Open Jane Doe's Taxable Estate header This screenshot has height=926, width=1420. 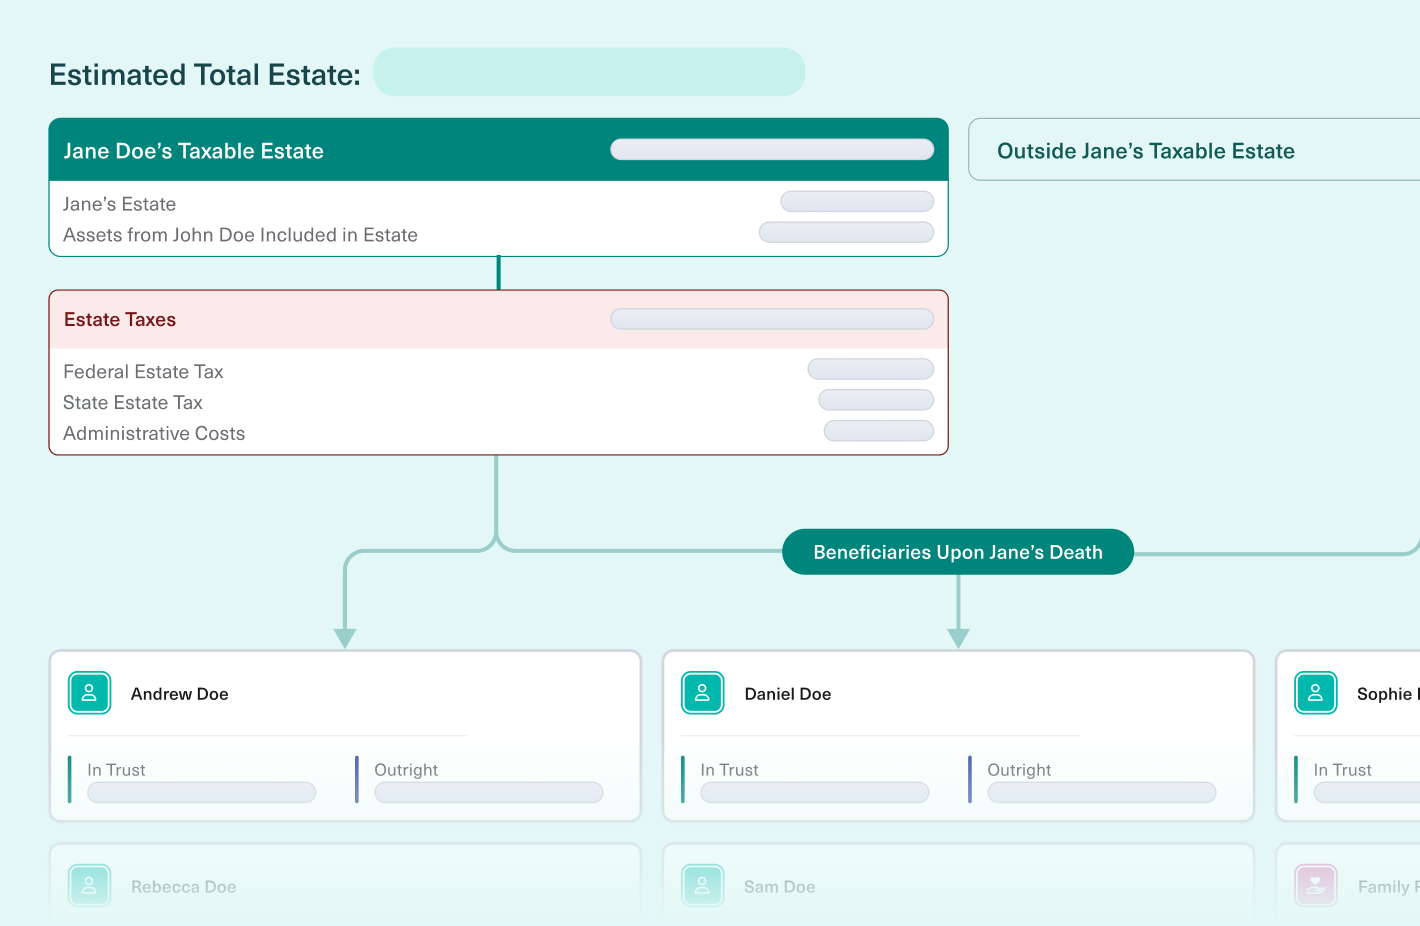[x=498, y=150]
